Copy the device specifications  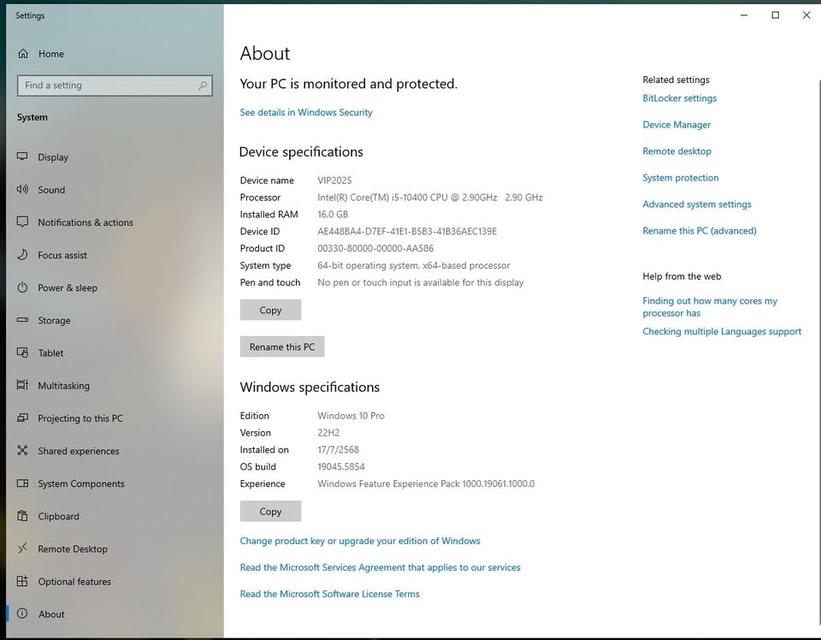[270, 310]
